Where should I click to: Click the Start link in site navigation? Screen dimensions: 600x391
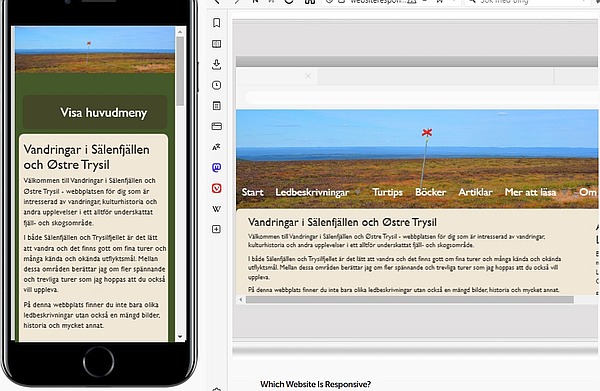(x=253, y=192)
